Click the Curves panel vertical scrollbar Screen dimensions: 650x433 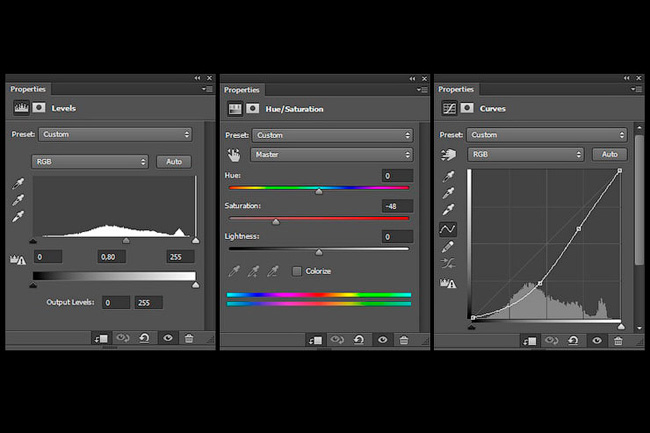pos(639,199)
